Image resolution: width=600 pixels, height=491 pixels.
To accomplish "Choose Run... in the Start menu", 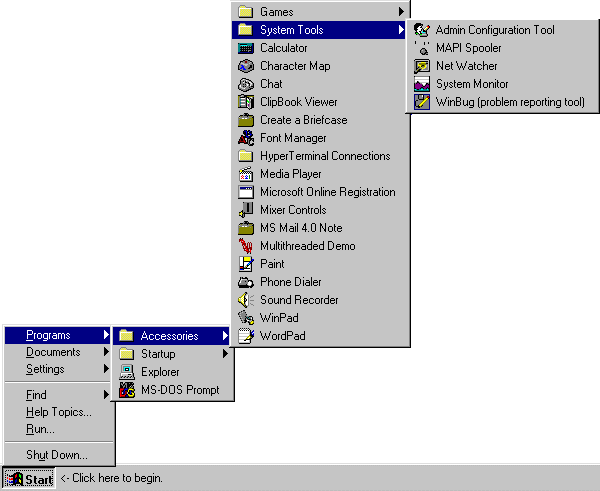I will (x=58, y=429).
